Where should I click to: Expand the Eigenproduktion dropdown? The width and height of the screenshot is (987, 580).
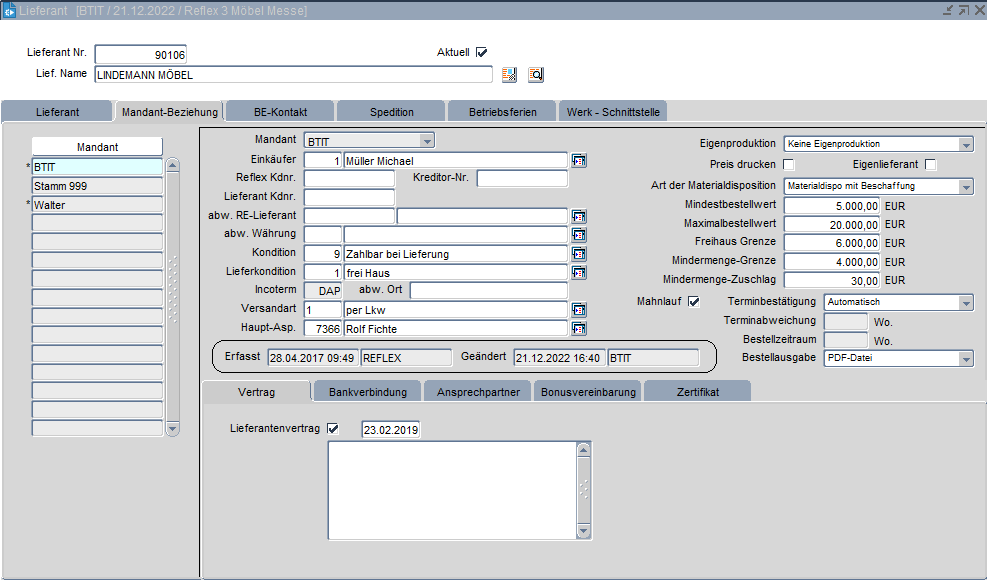click(965, 144)
